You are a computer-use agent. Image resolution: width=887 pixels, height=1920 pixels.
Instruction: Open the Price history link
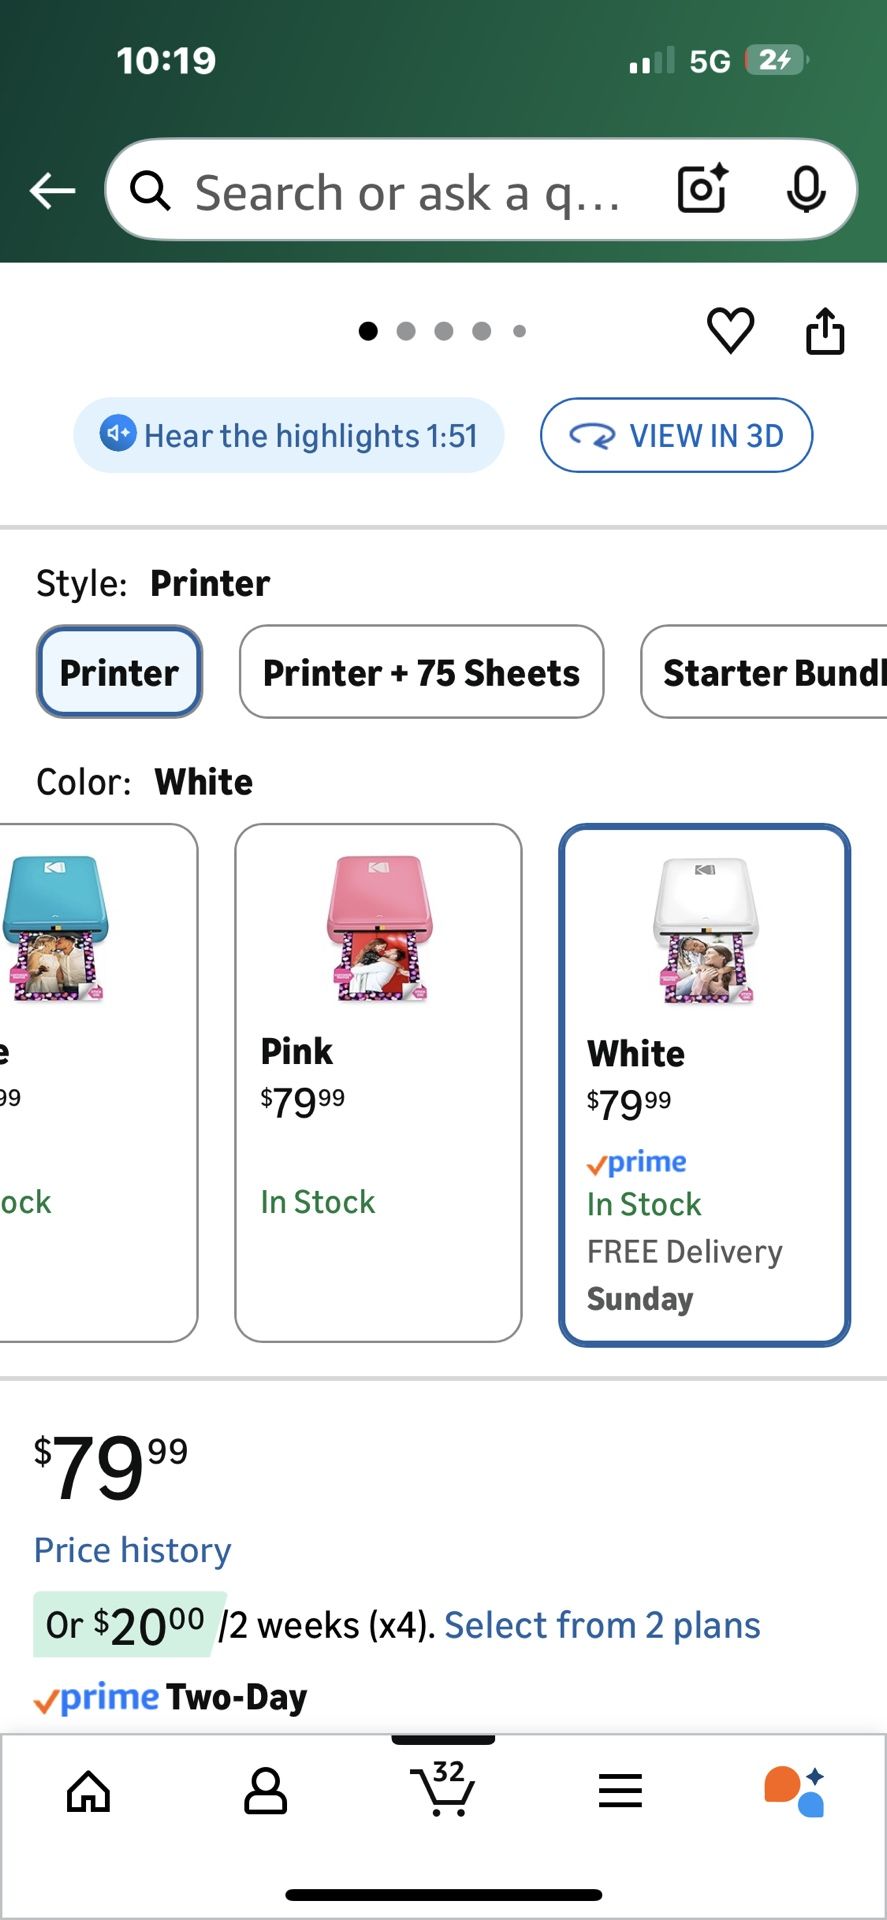[x=133, y=1550]
